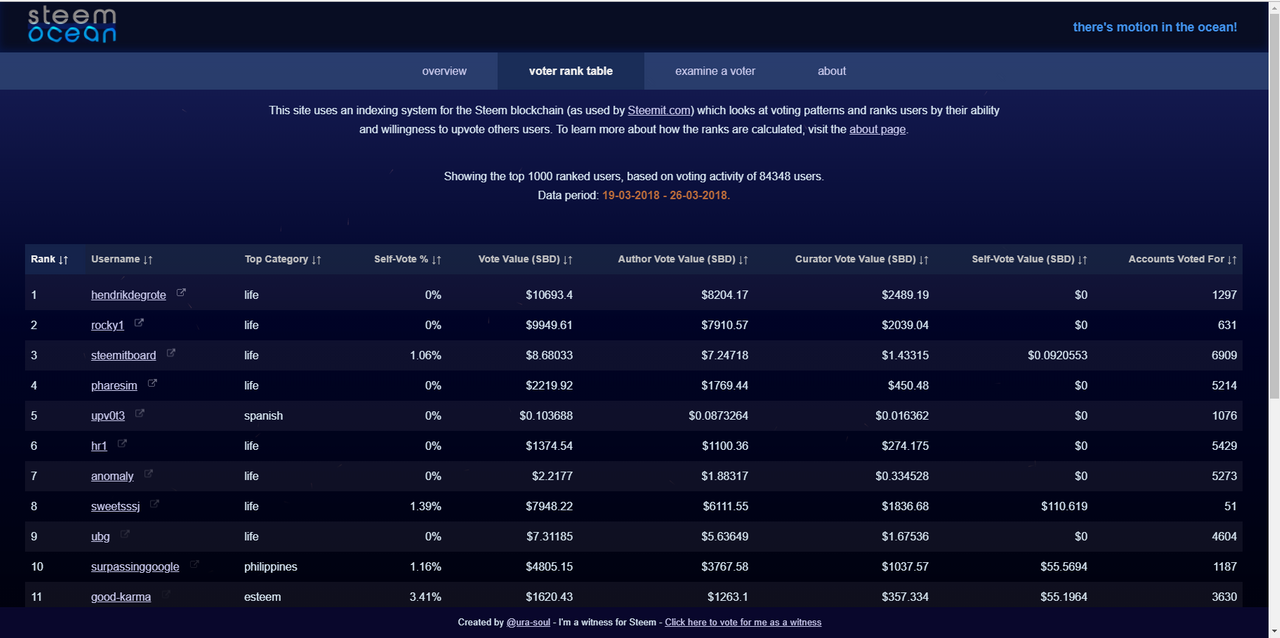Click the $2489.19 curator vote value
Viewport: 1280px width, 638px height.
905,295
